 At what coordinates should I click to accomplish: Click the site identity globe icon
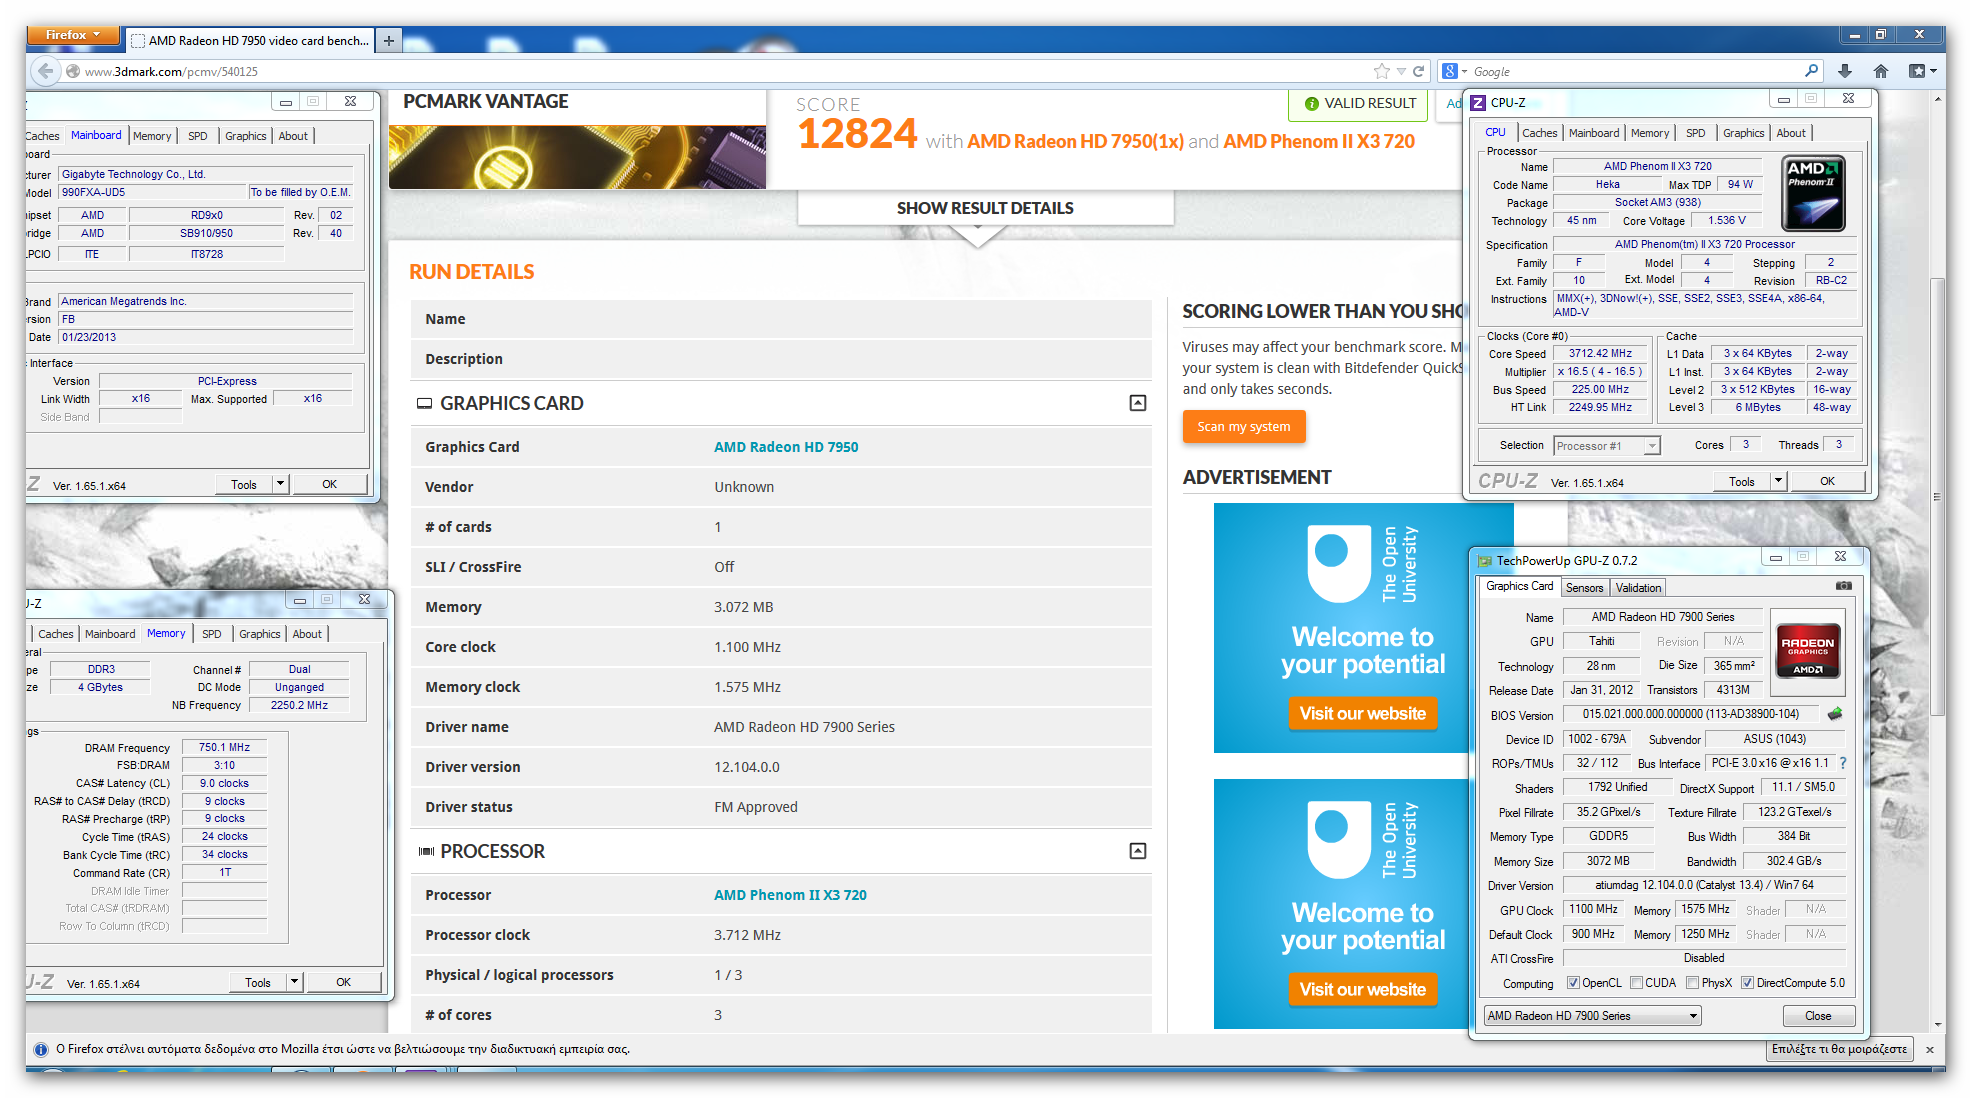[x=72, y=71]
